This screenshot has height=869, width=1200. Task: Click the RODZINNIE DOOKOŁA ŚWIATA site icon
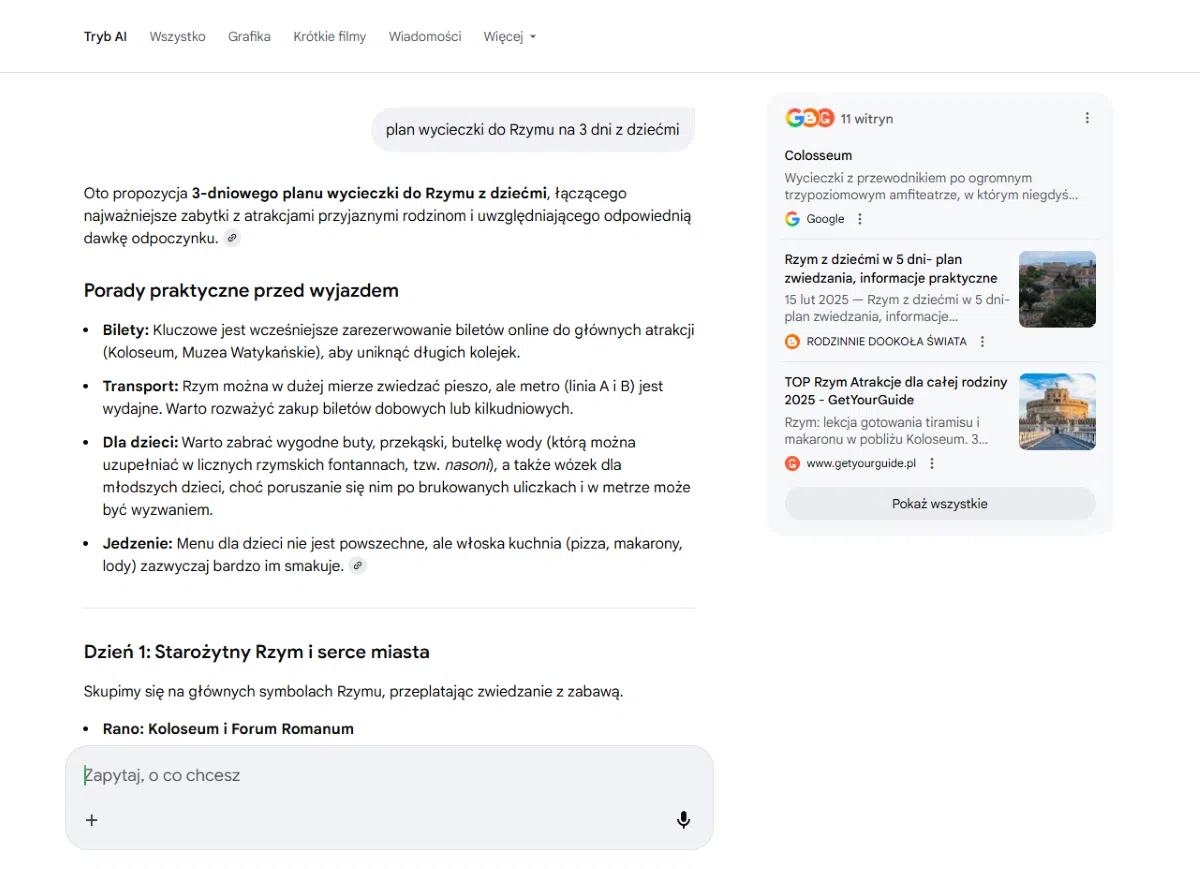pyautogui.click(x=792, y=341)
